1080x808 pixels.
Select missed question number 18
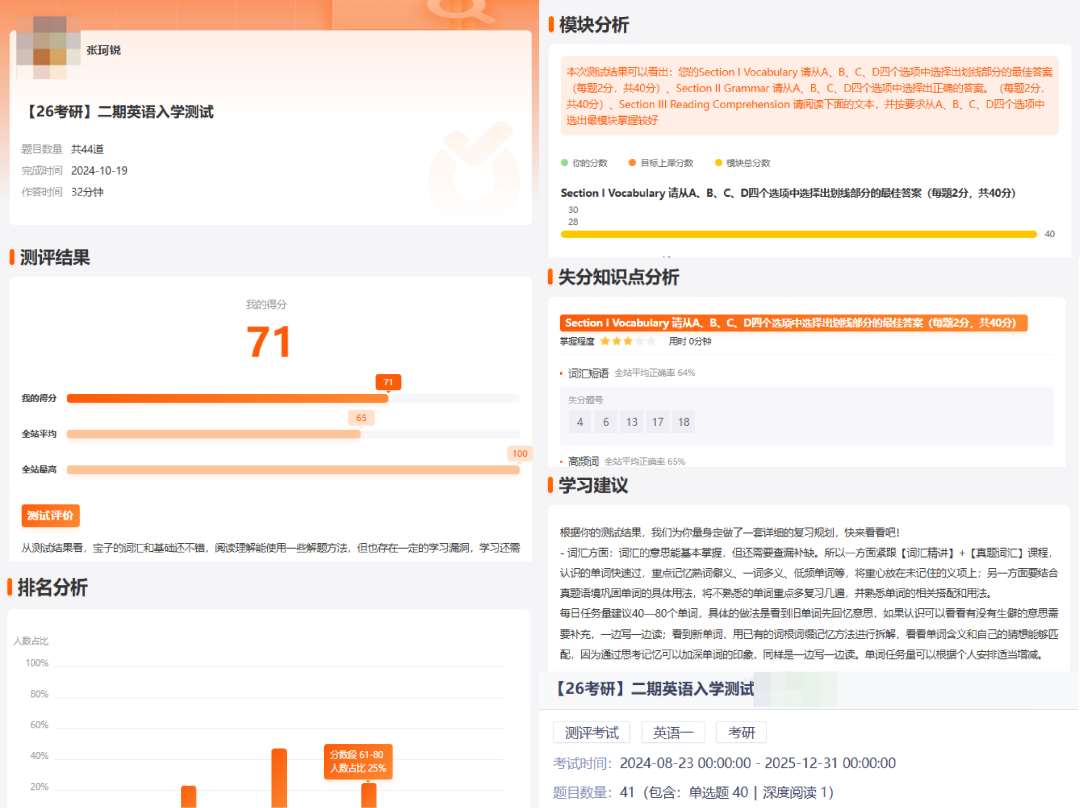[684, 422]
